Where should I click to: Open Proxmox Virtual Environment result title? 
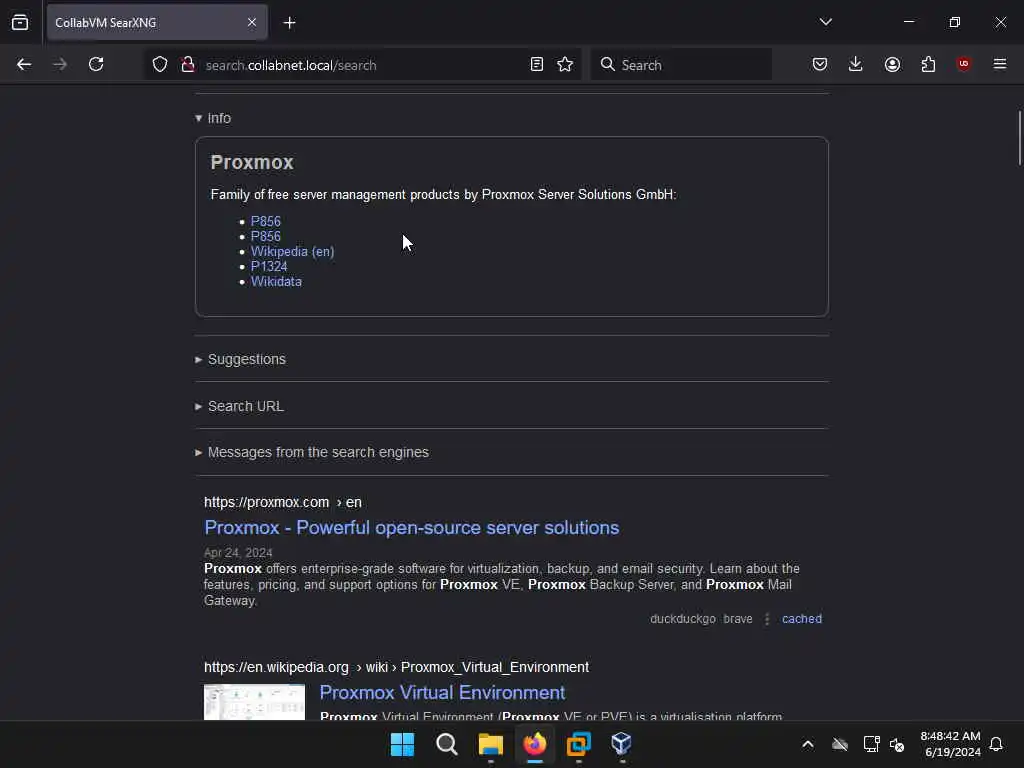(x=442, y=692)
